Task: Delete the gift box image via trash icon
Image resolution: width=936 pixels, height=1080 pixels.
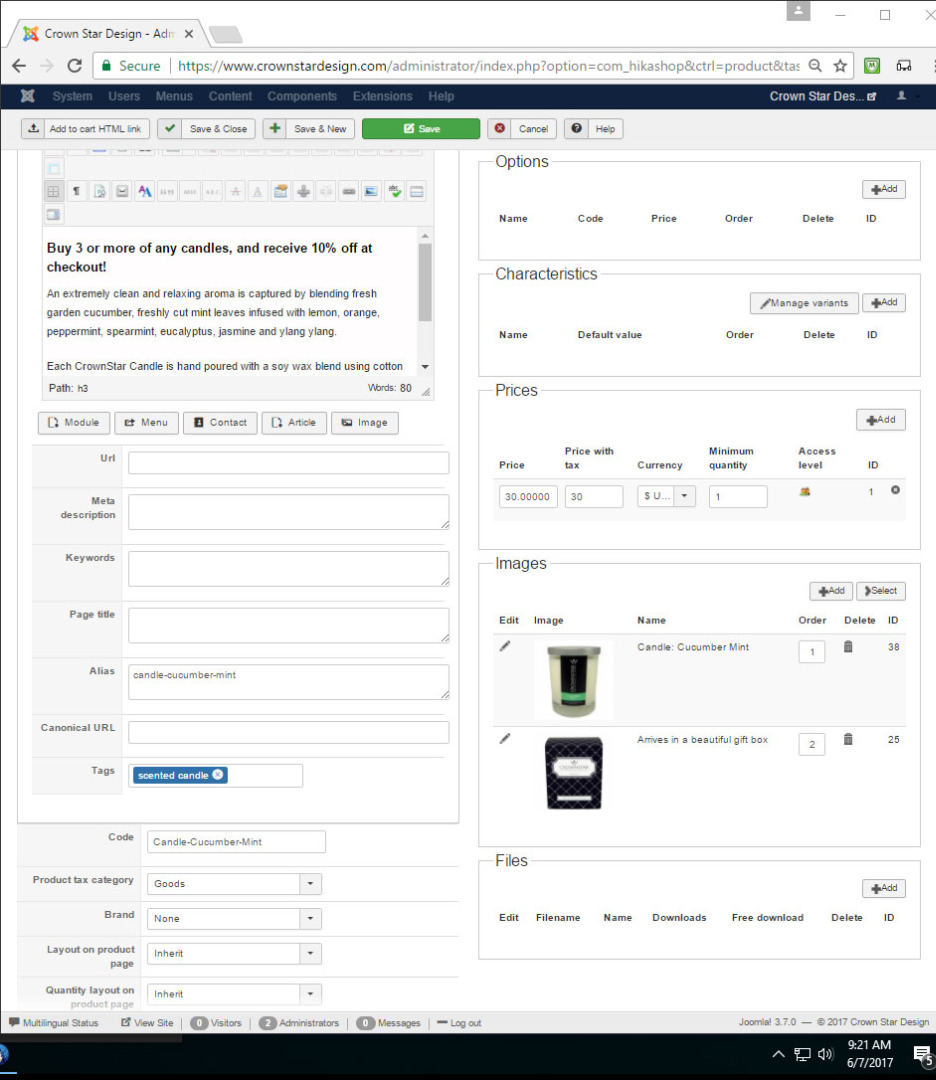Action: coord(848,739)
